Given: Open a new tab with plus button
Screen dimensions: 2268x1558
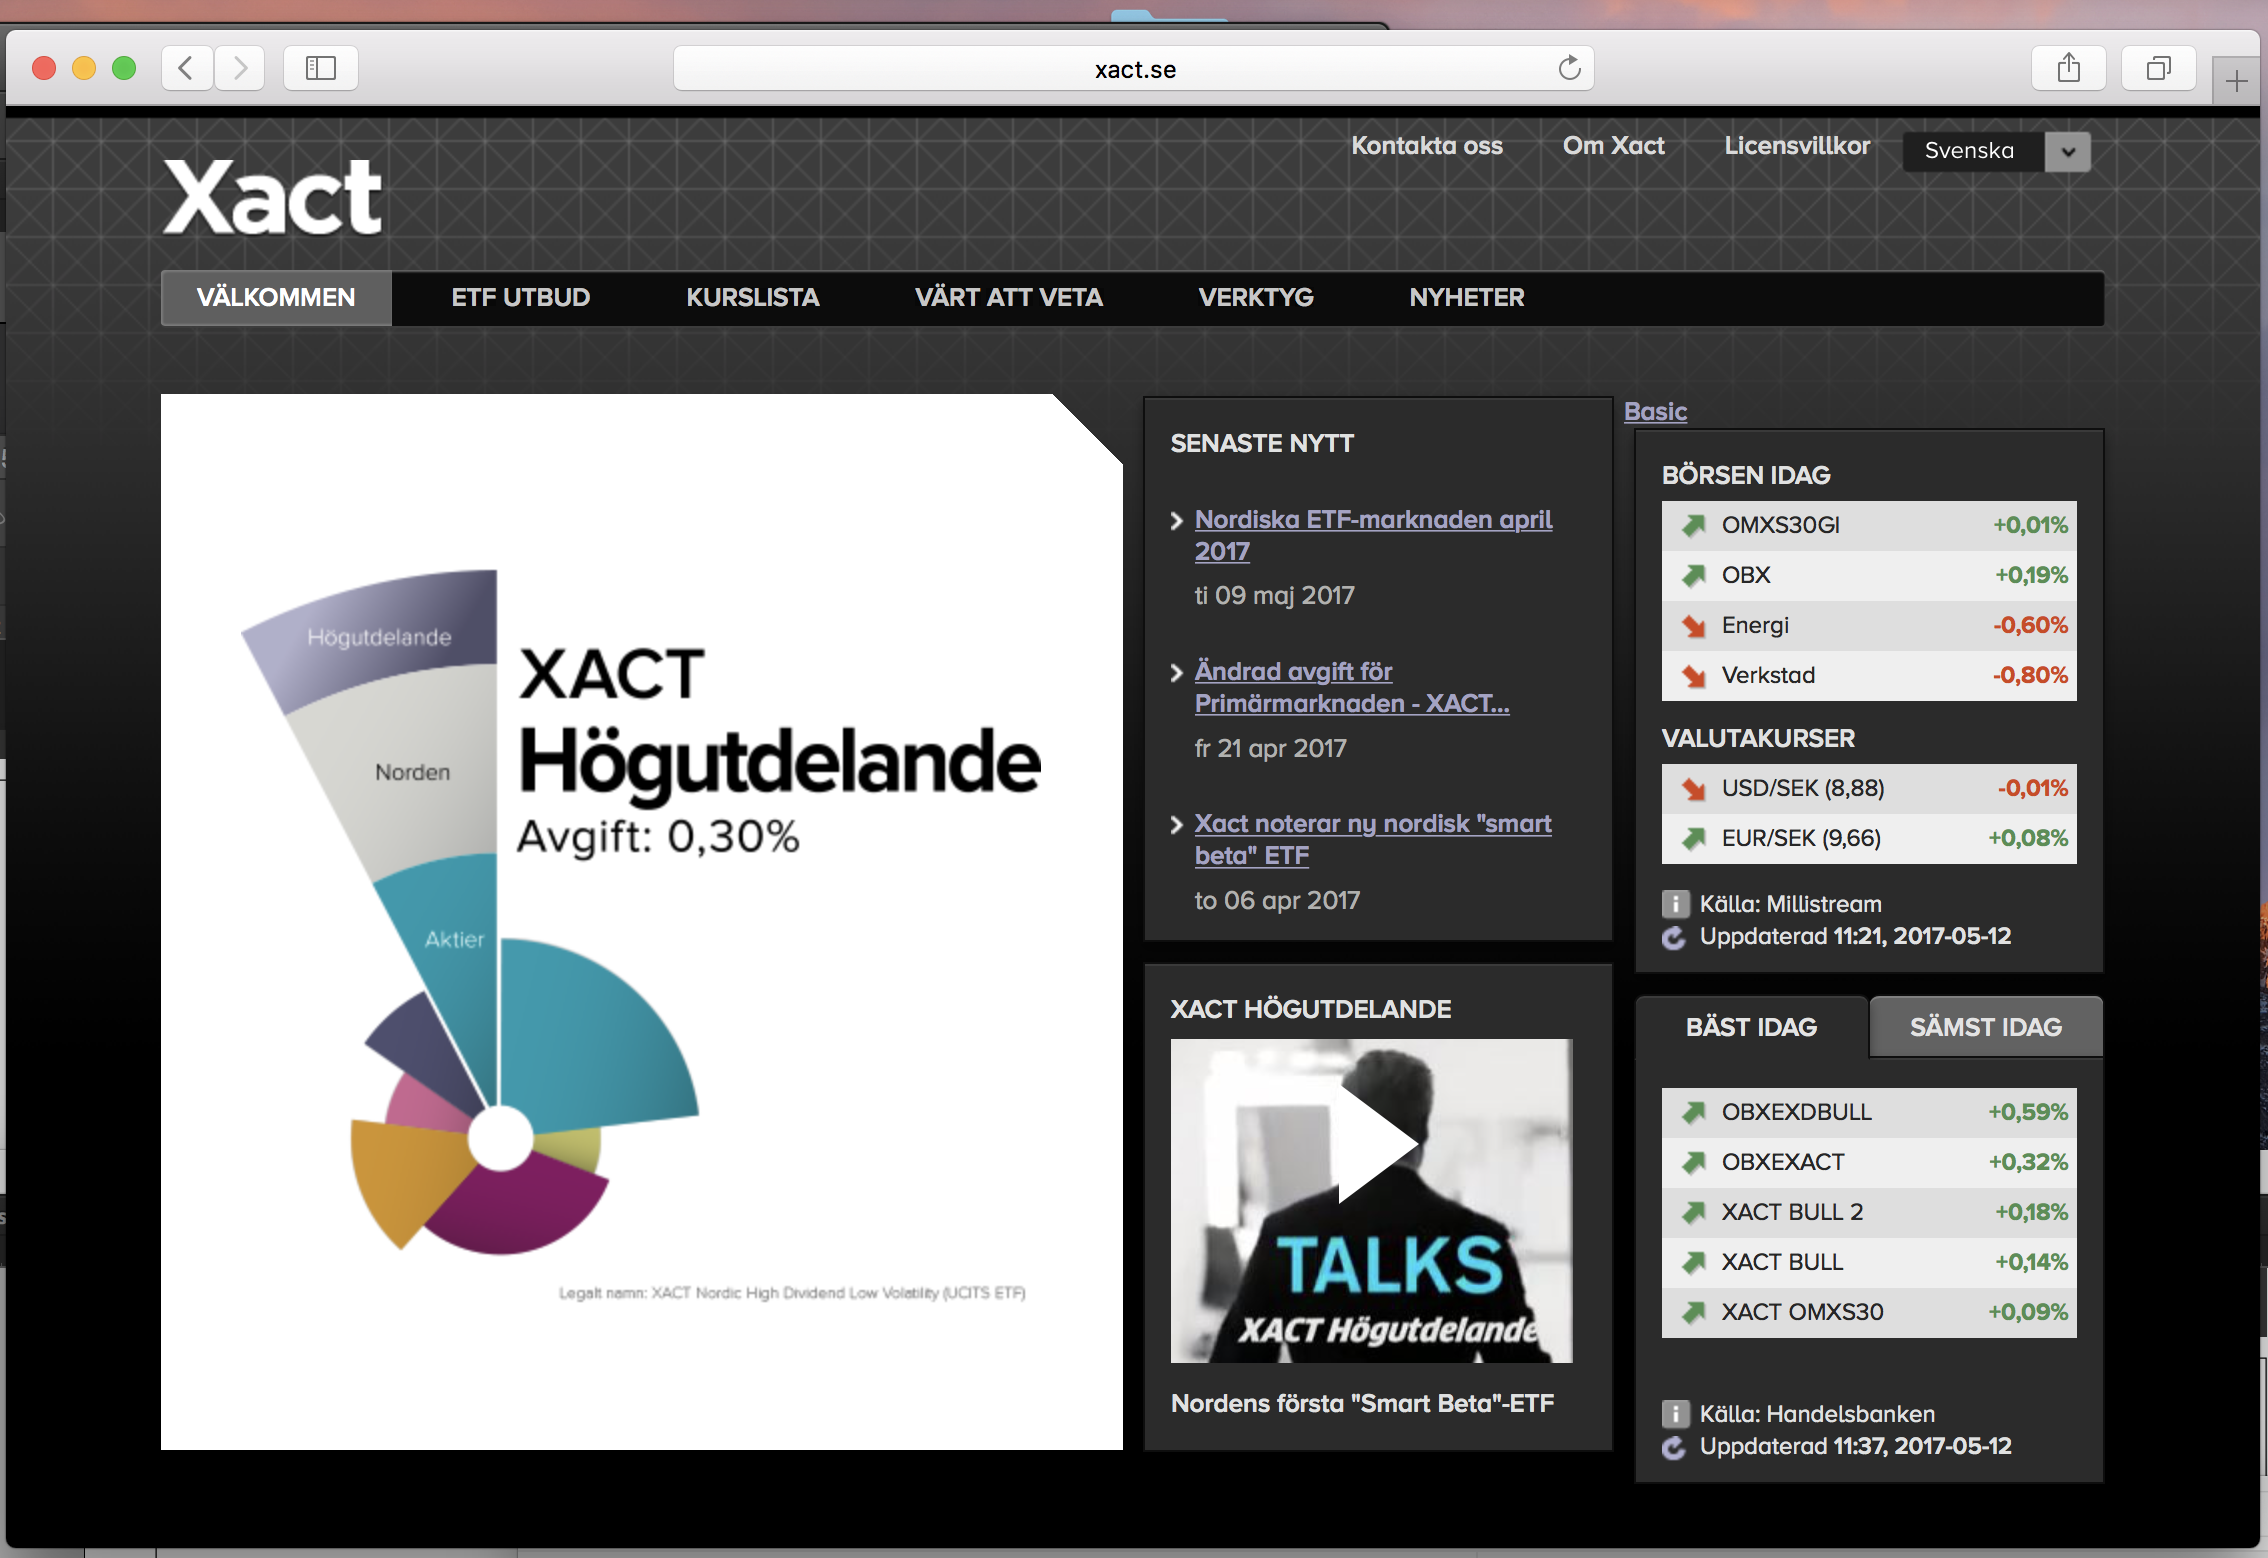Looking at the screenshot, I should pos(2237,81).
